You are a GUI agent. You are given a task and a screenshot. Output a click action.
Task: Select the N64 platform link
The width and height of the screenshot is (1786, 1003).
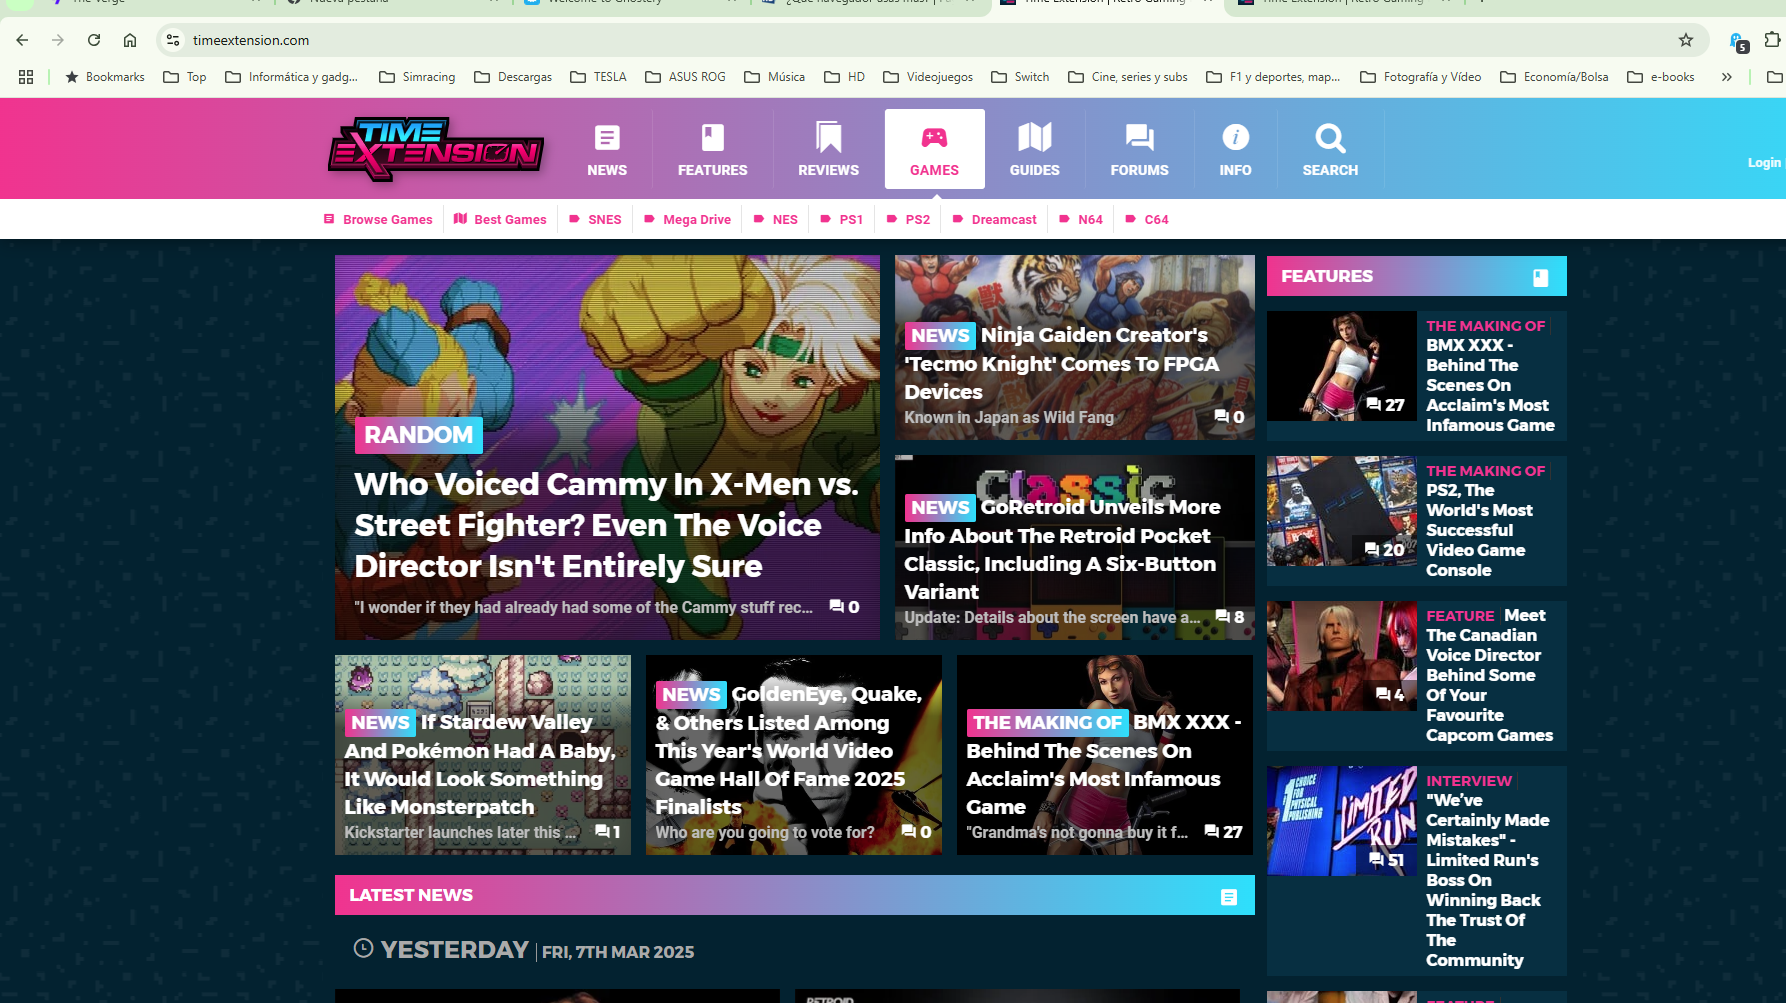click(1080, 219)
